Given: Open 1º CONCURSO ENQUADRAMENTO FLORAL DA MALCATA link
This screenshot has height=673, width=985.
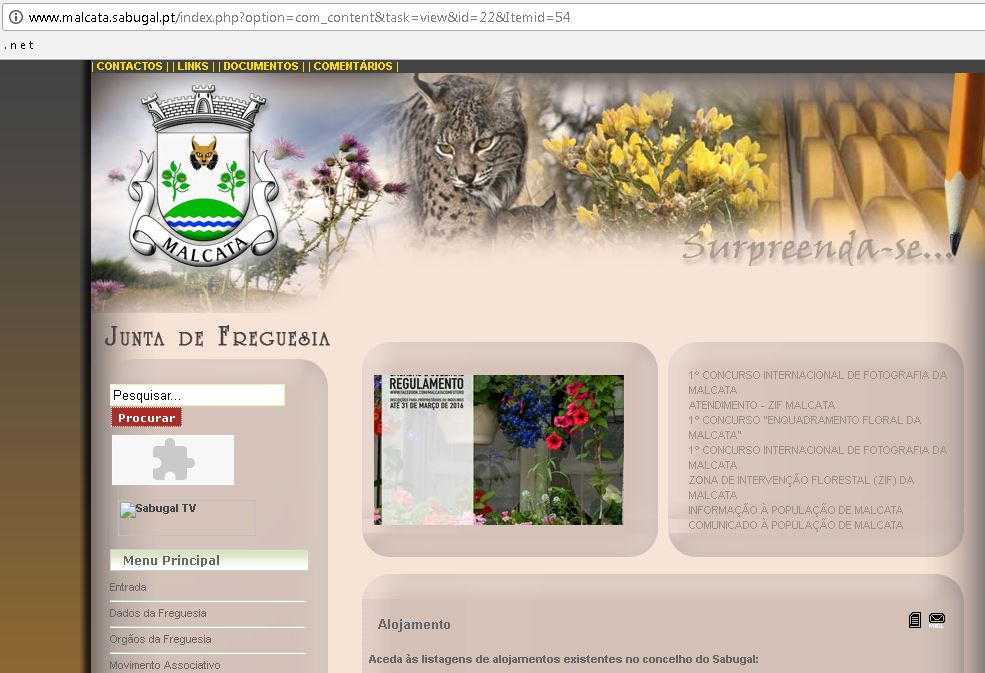Looking at the screenshot, I should pyautogui.click(x=805, y=427).
